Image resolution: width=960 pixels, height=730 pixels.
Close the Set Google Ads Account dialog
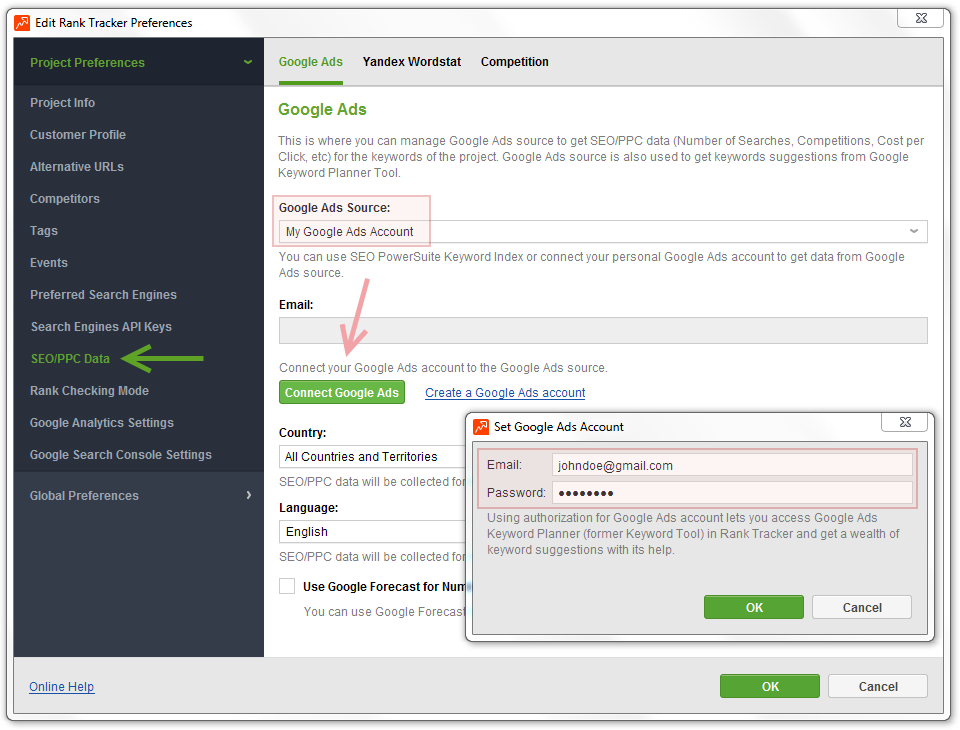905,422
